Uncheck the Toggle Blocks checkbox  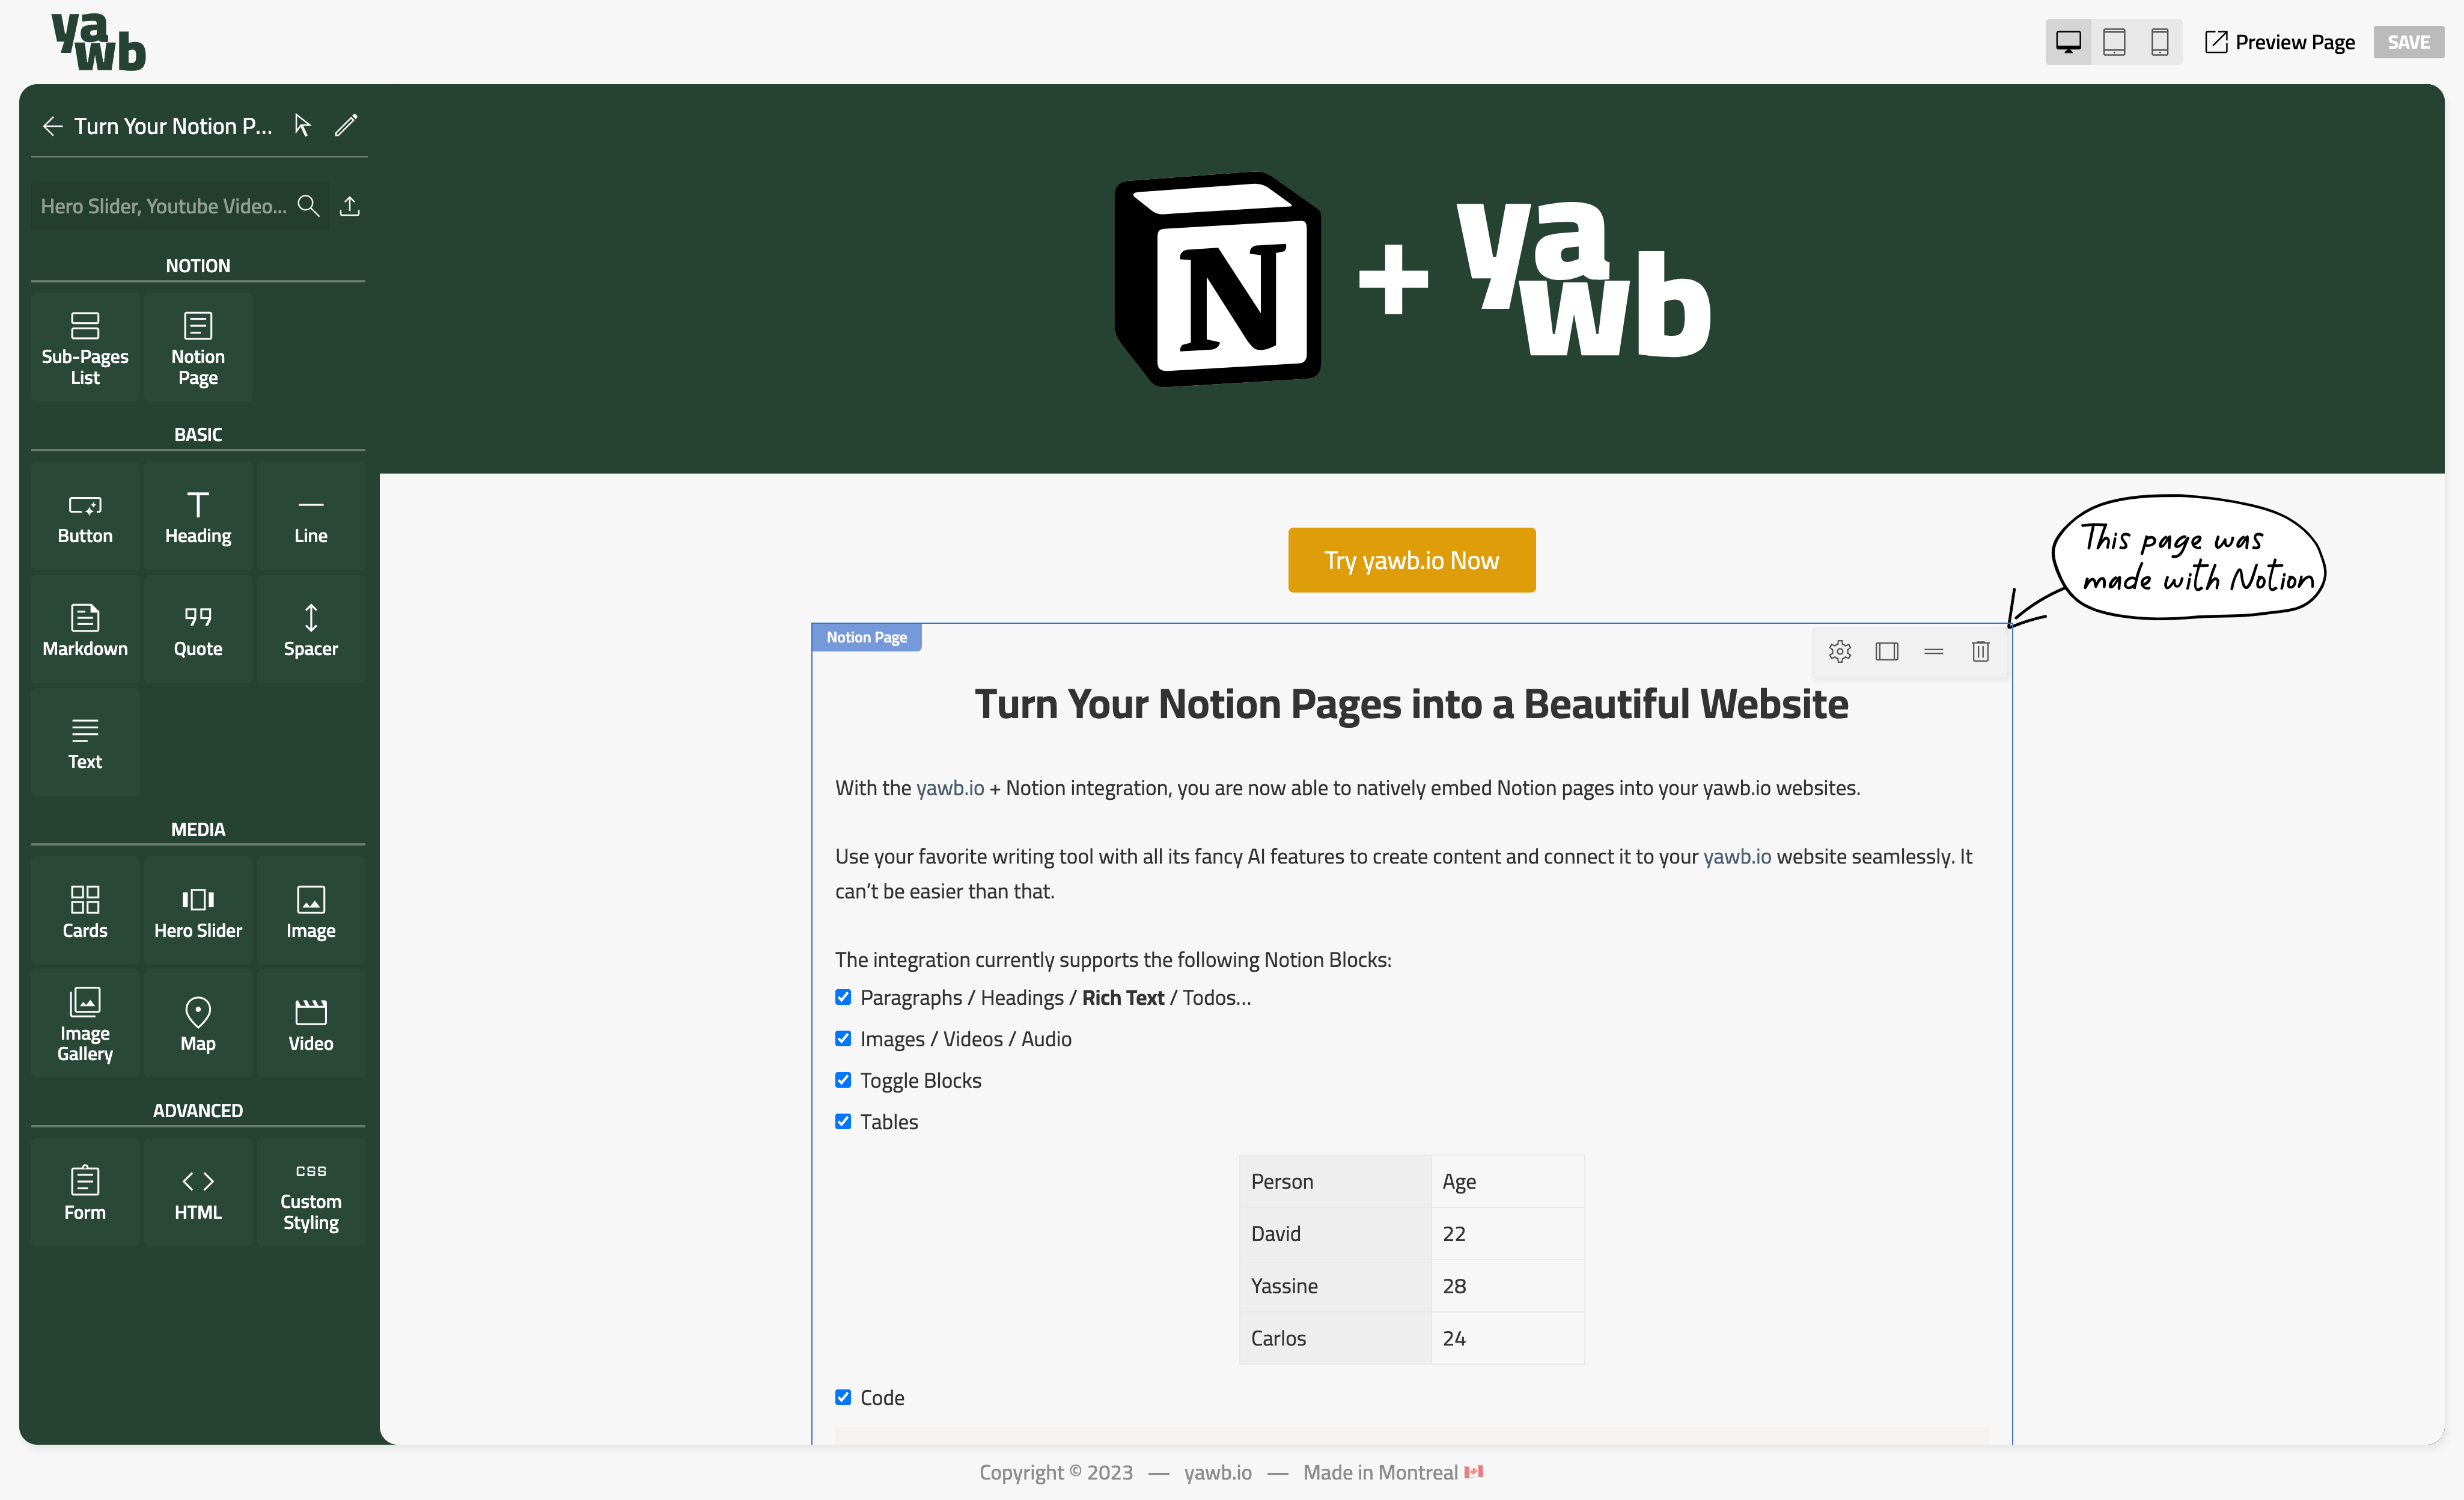pyautogui.click(x=843, y=1080)
